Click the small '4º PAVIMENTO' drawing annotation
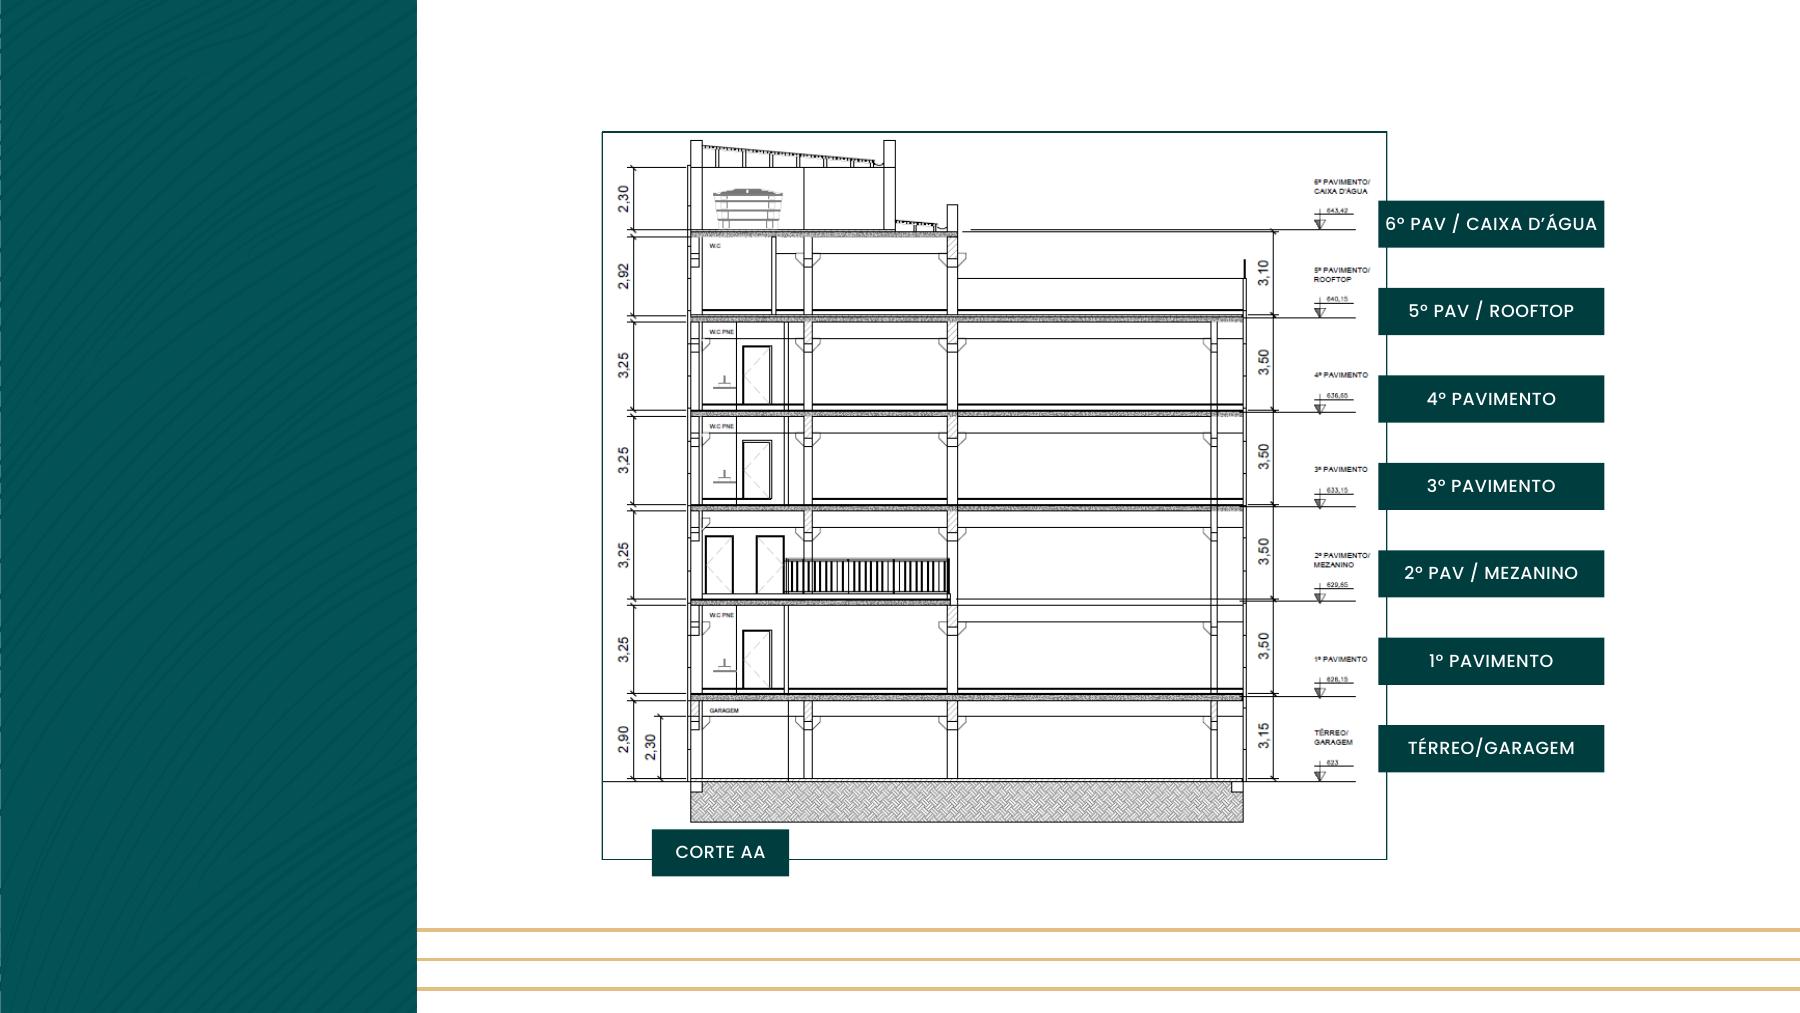The width and height of the screenshot is (1800, 1013). coord(1341,375)
